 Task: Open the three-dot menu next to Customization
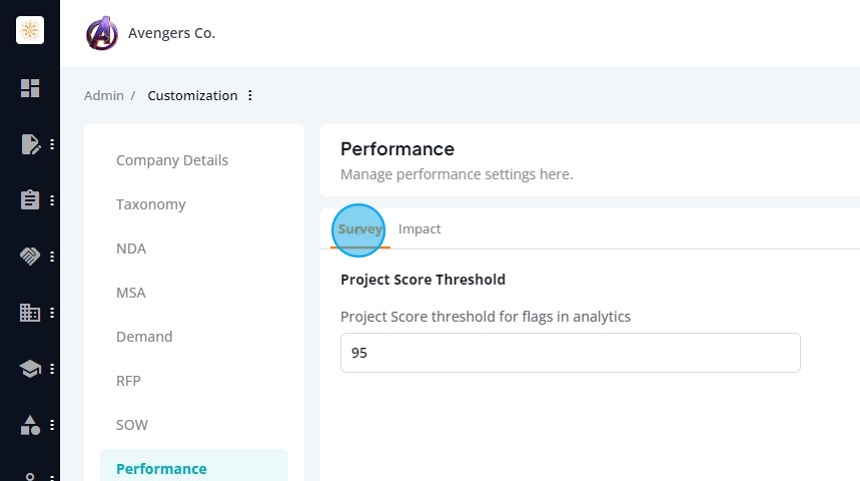coord(250,95)
